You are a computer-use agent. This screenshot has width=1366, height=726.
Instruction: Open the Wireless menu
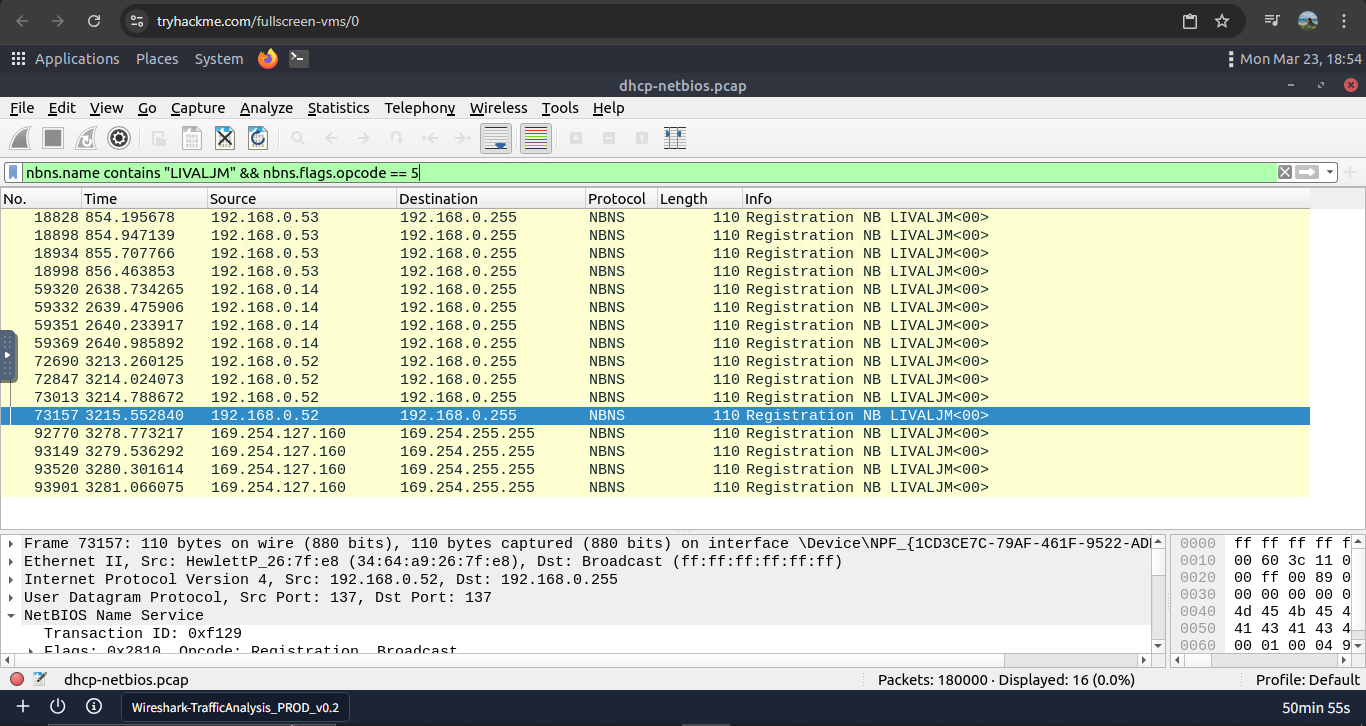click(x=498, y=108)
